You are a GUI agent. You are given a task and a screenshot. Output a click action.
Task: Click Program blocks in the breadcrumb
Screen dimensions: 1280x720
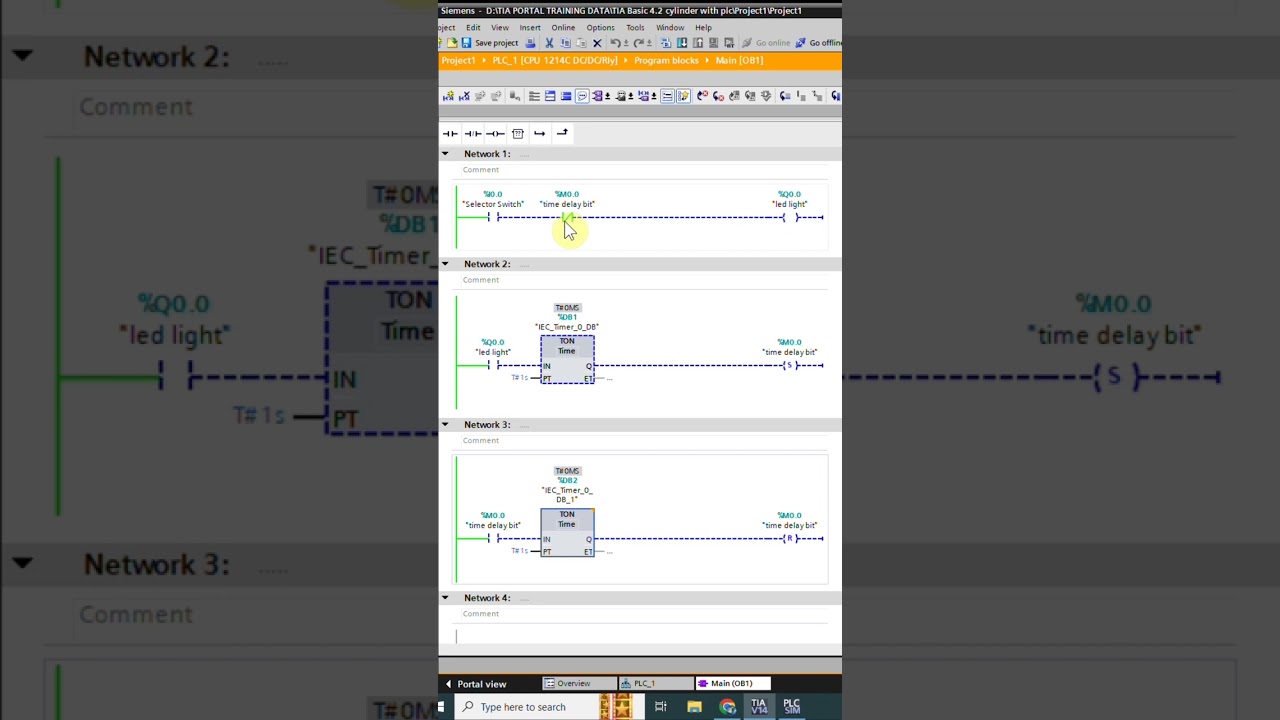coord(666,60)
